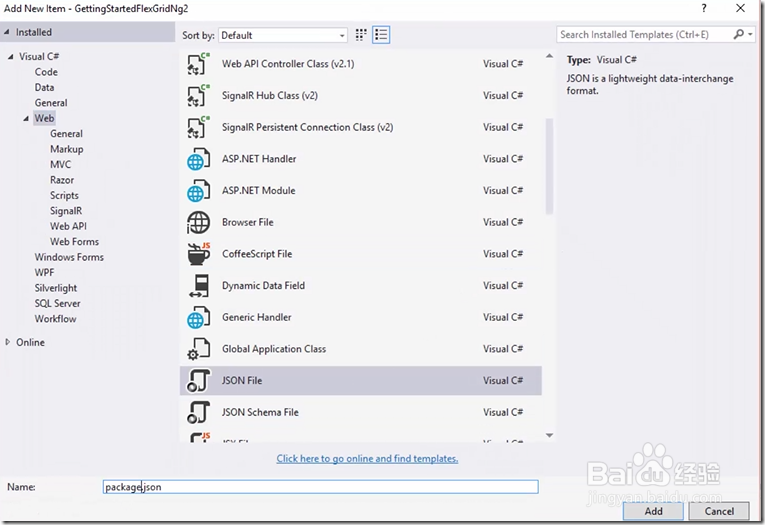765x525 pixels.
Task: Collapse the Installed section
Action: (7, 32)
